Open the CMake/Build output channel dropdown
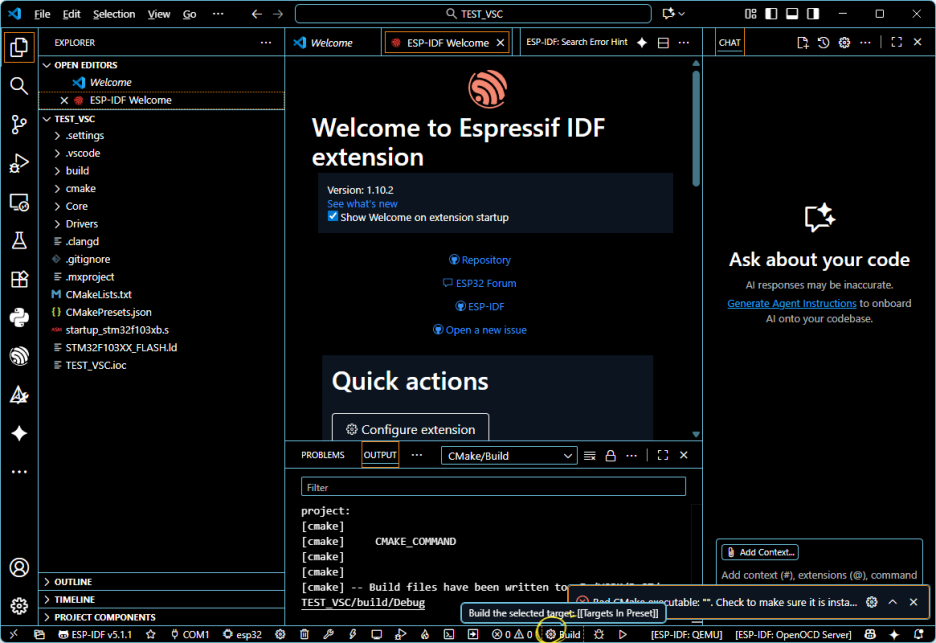The image size is (936, 643). coord(509,456)
